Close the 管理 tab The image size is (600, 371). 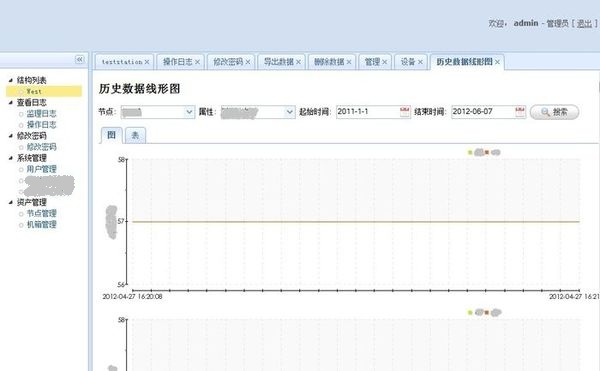point(385,62)
